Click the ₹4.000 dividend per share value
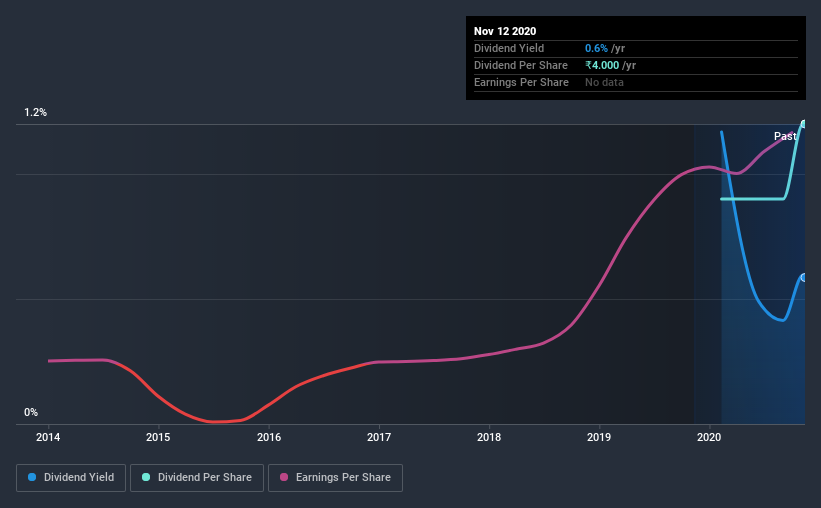The height and width of the screenshot is (508, 821). (602, 65)
